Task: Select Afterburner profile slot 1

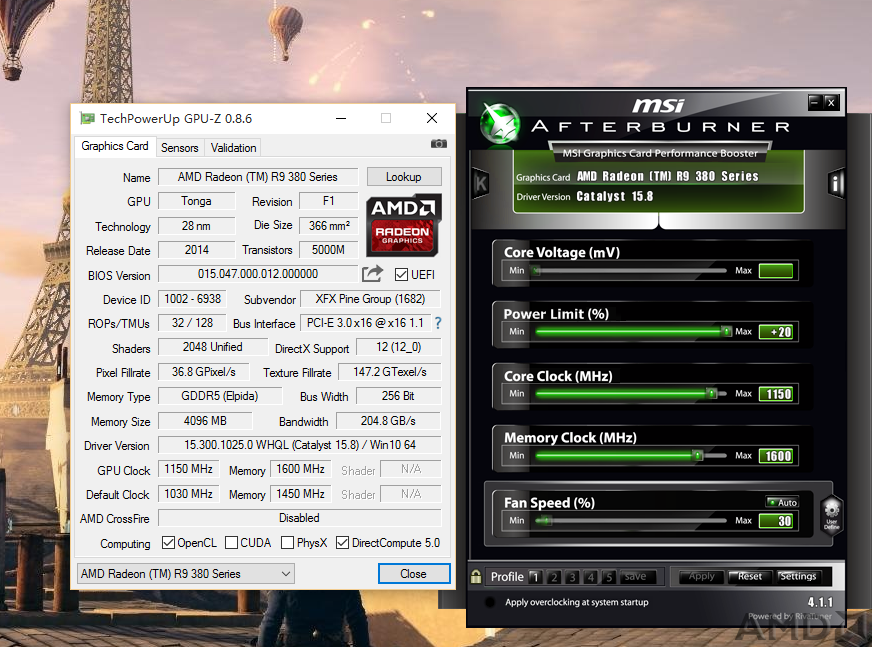Action: pos(536,577)
